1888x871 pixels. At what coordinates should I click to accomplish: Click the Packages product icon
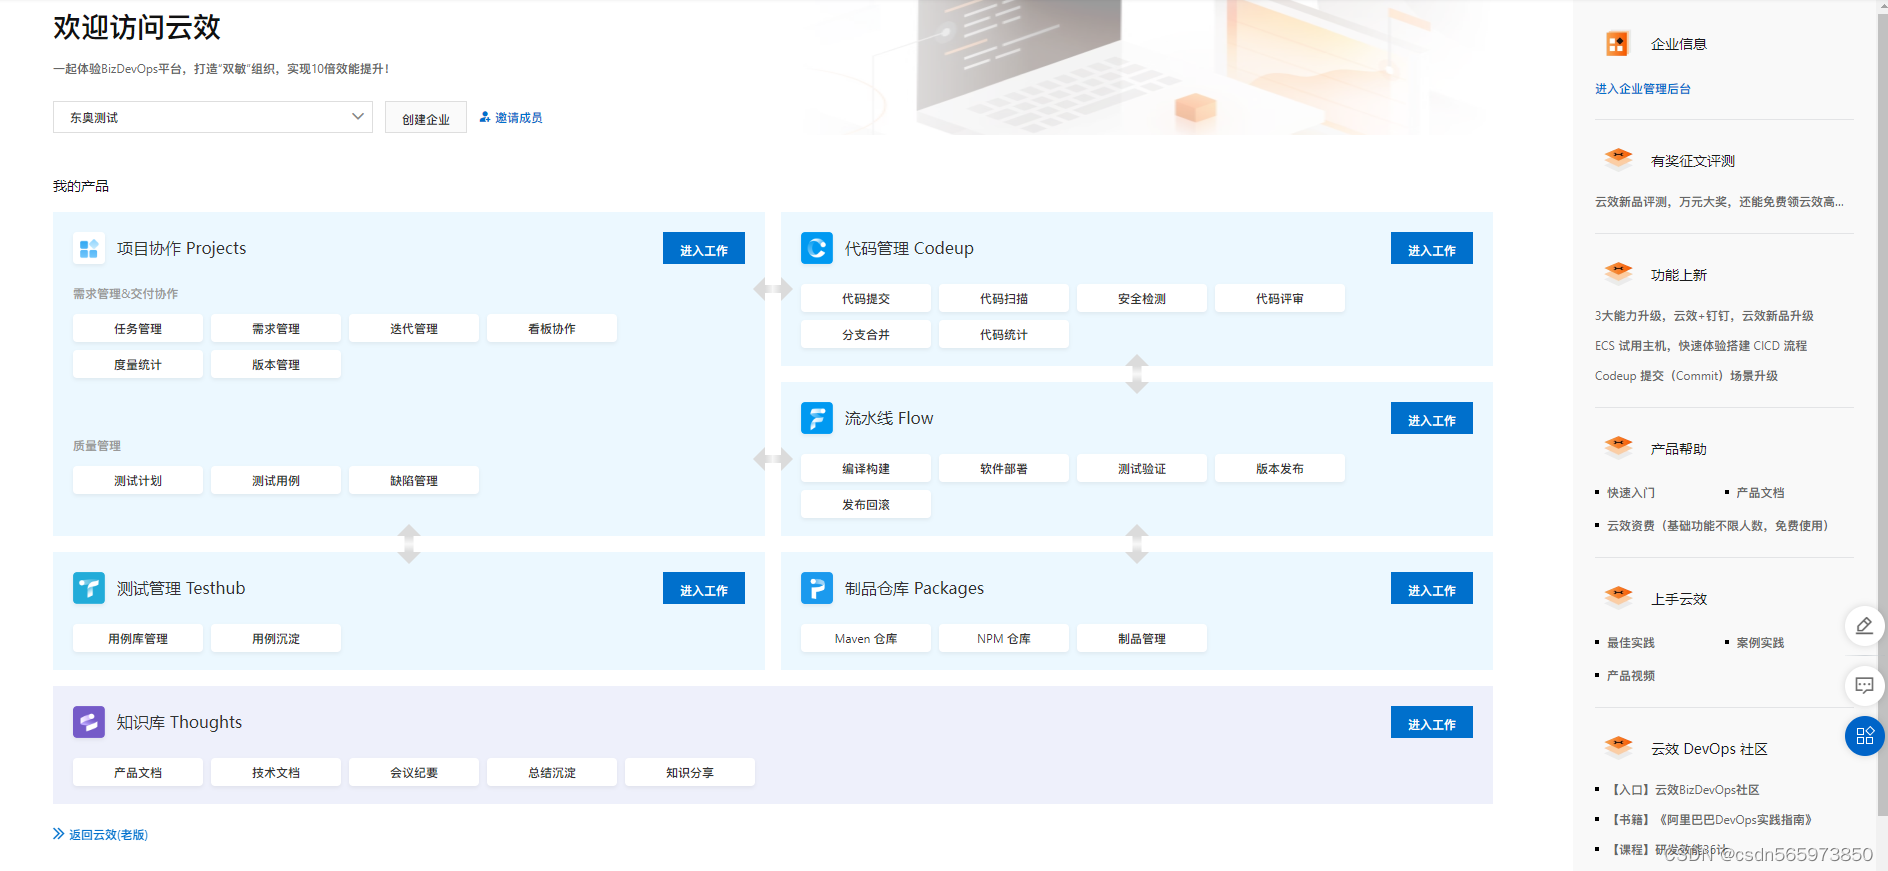(x=817, y=588)
